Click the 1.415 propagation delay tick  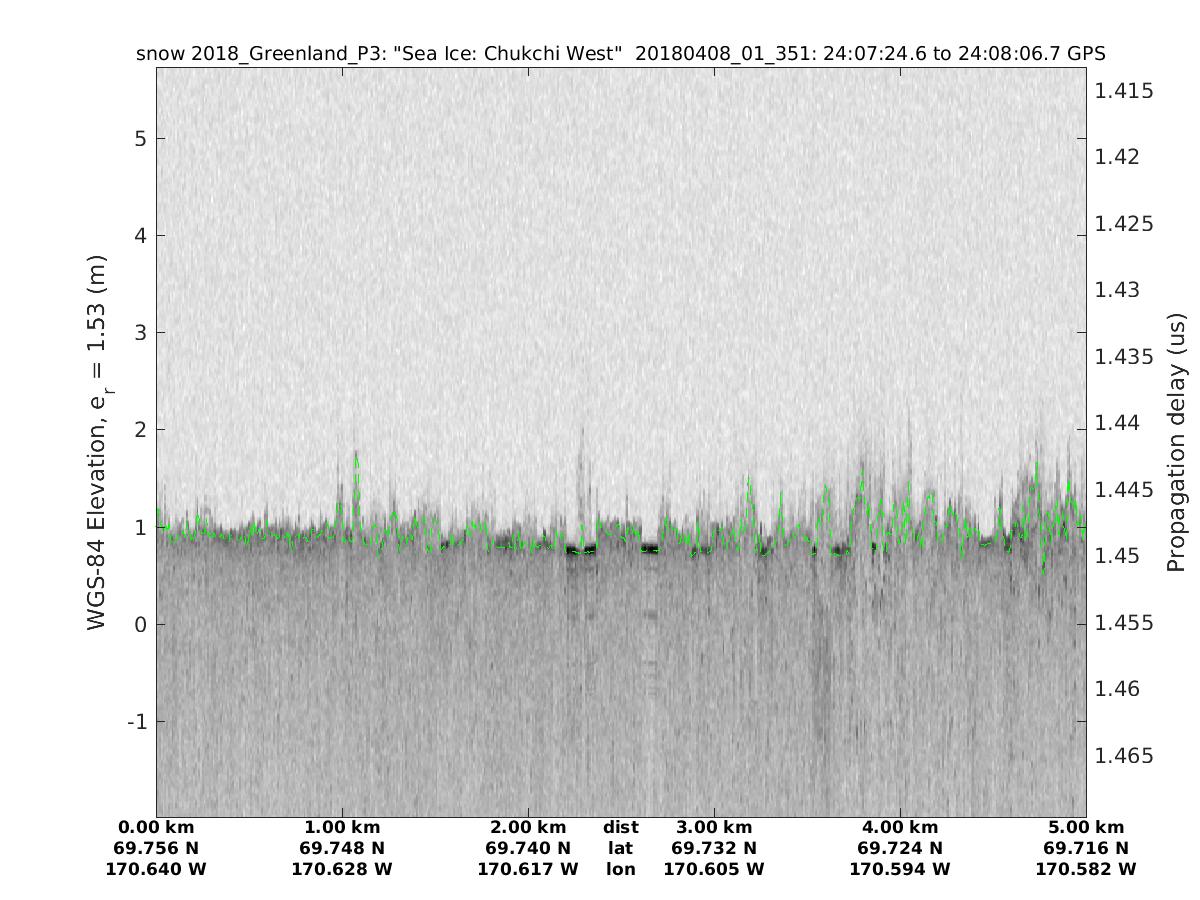coord(1124,91)
